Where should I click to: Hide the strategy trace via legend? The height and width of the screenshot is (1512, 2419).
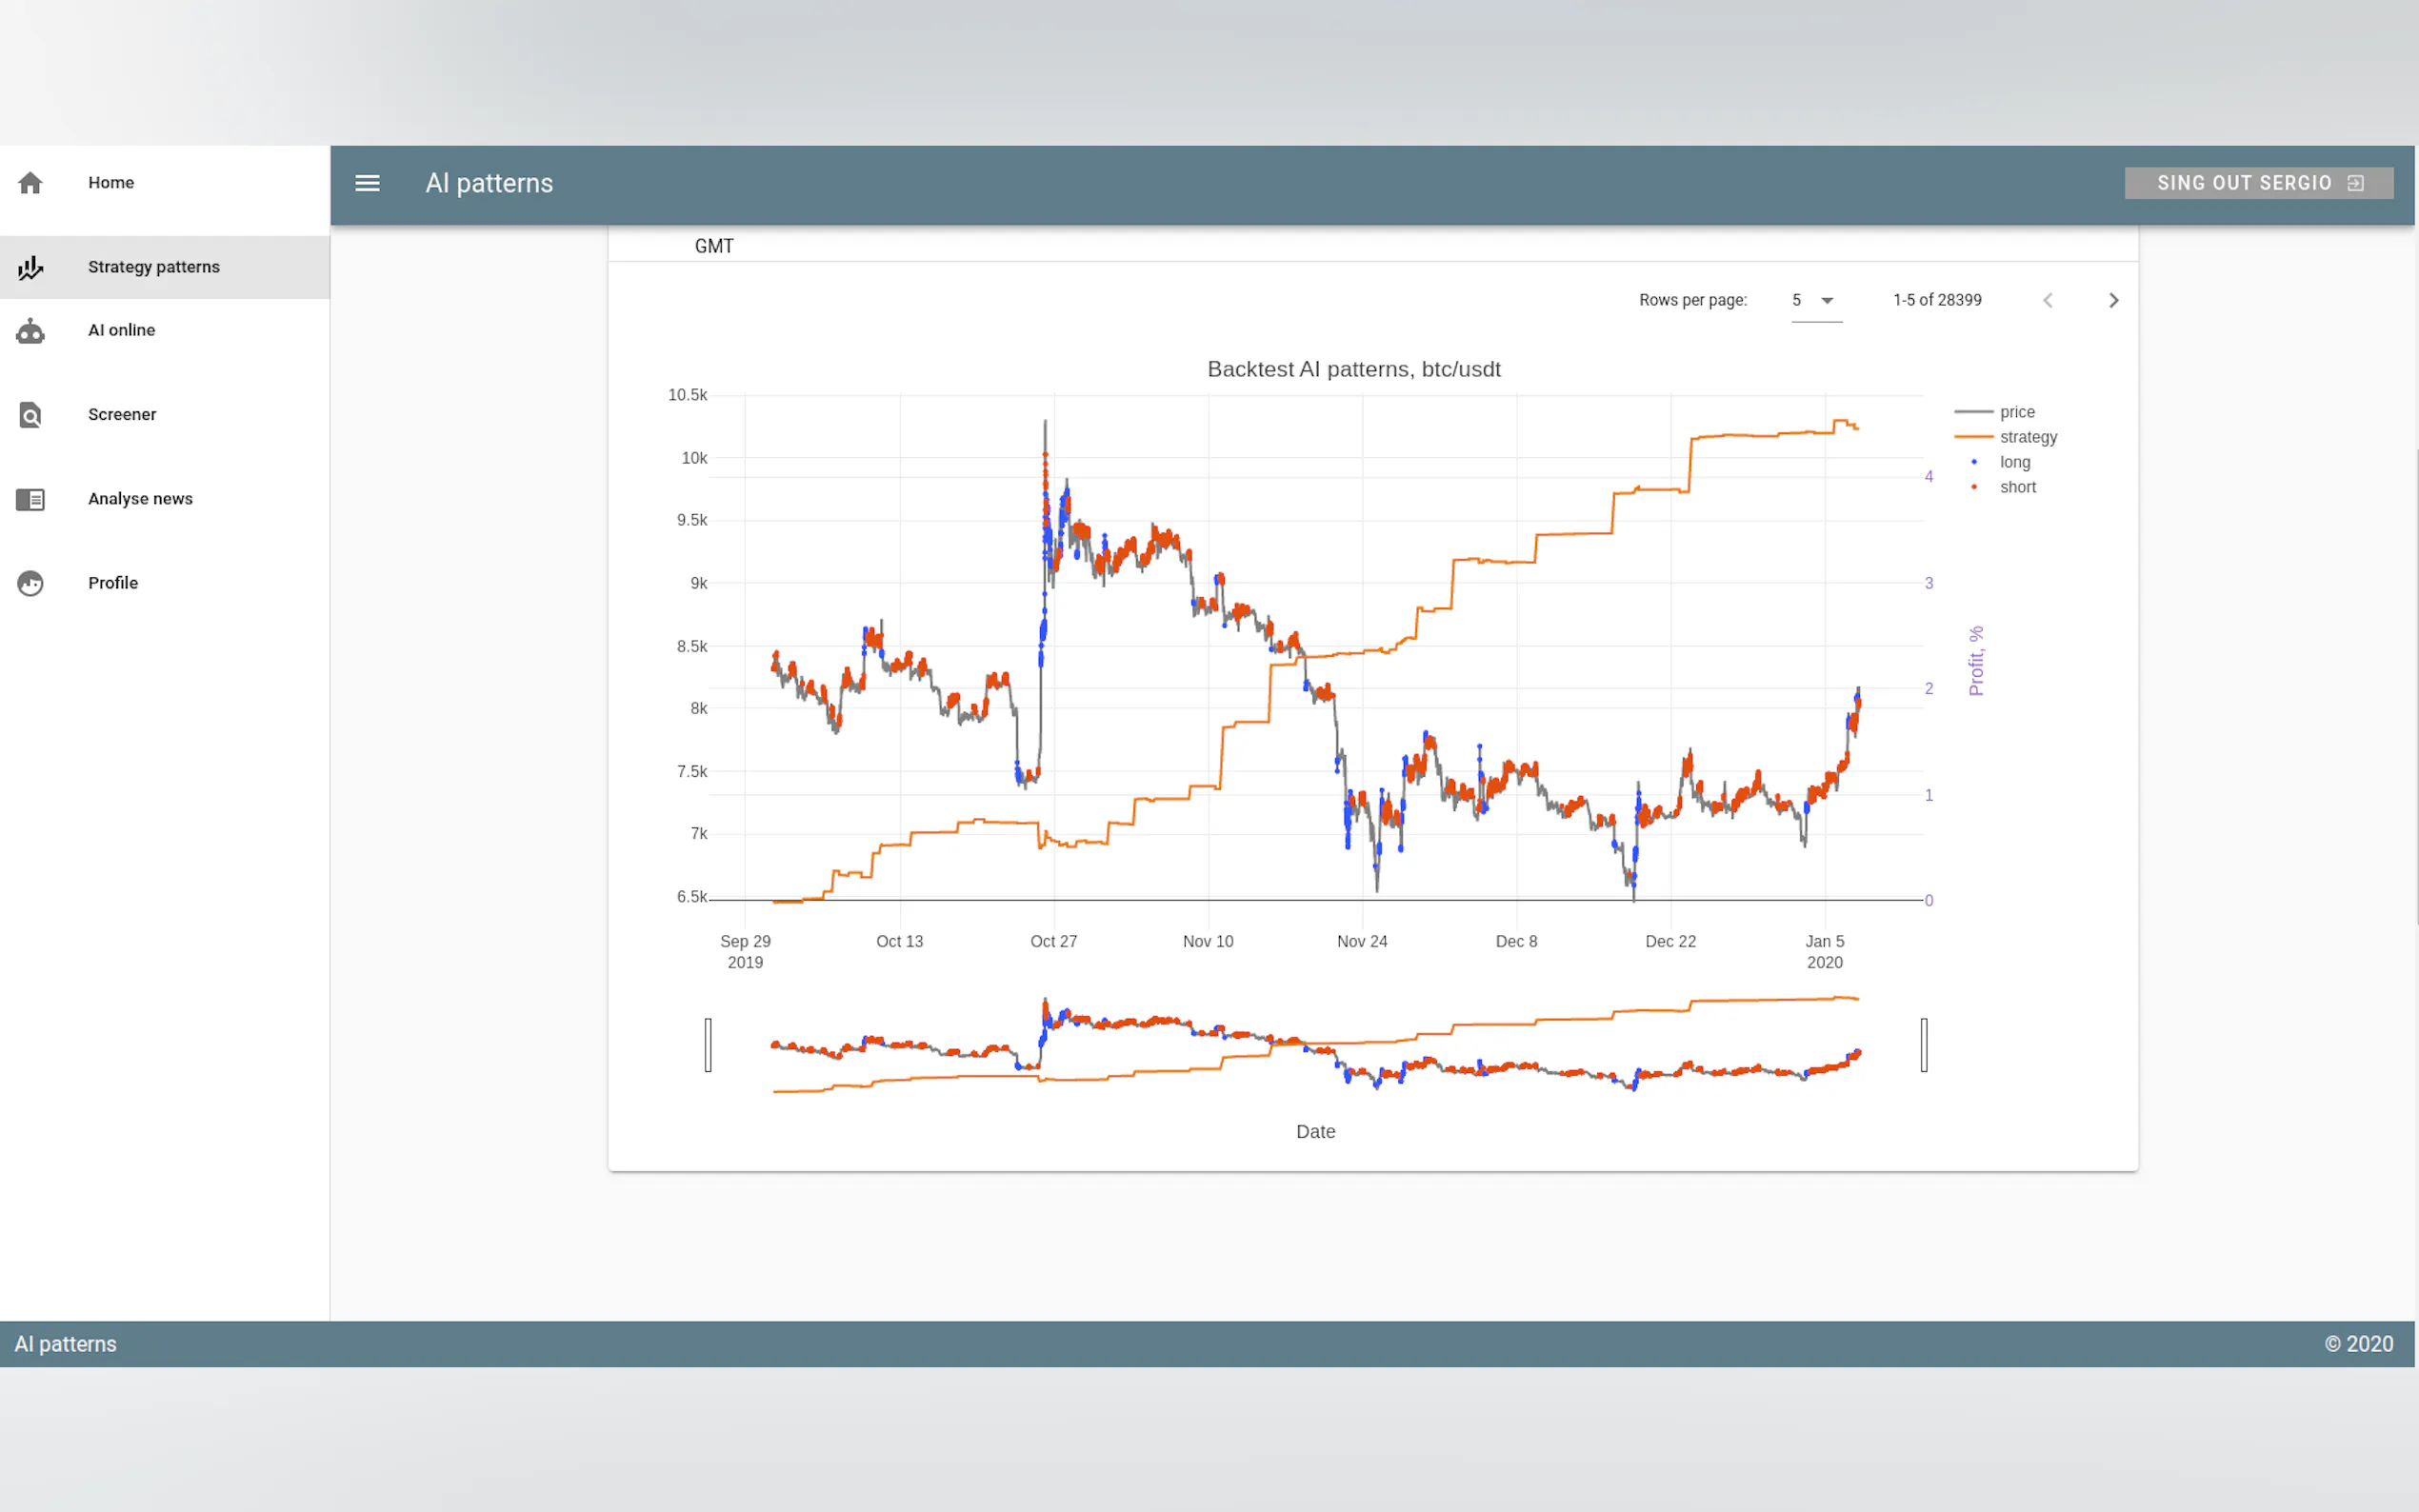click(x=2026, y=437)
